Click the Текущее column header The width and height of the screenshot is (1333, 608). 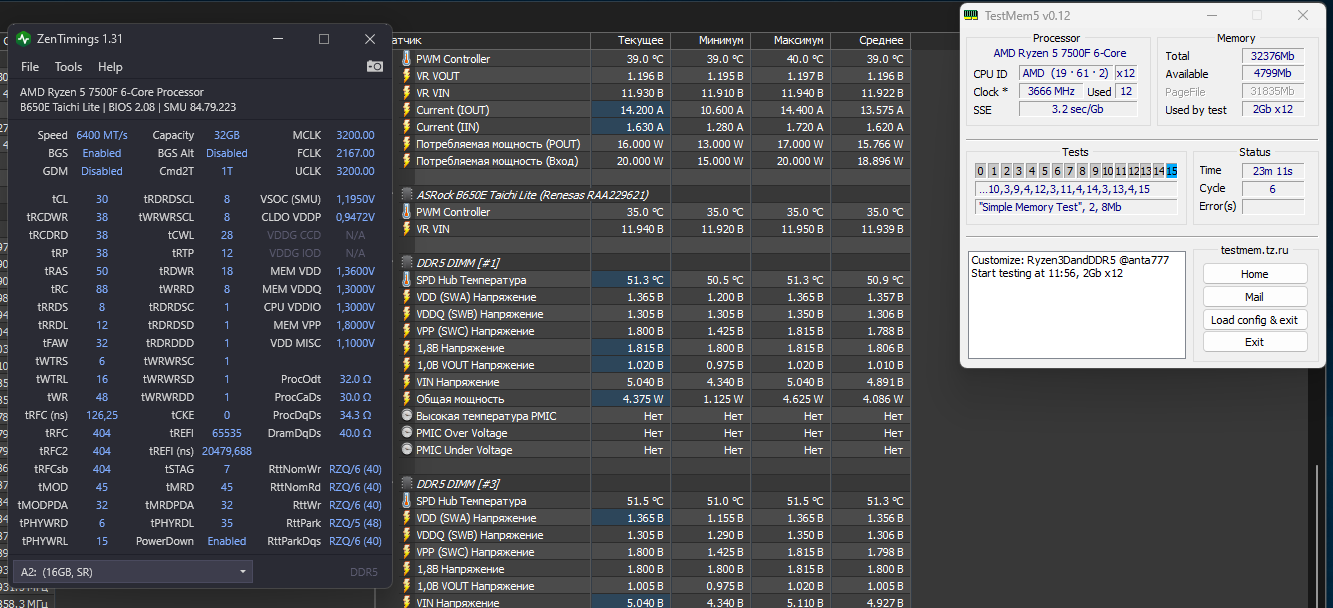tap(630, 40)
